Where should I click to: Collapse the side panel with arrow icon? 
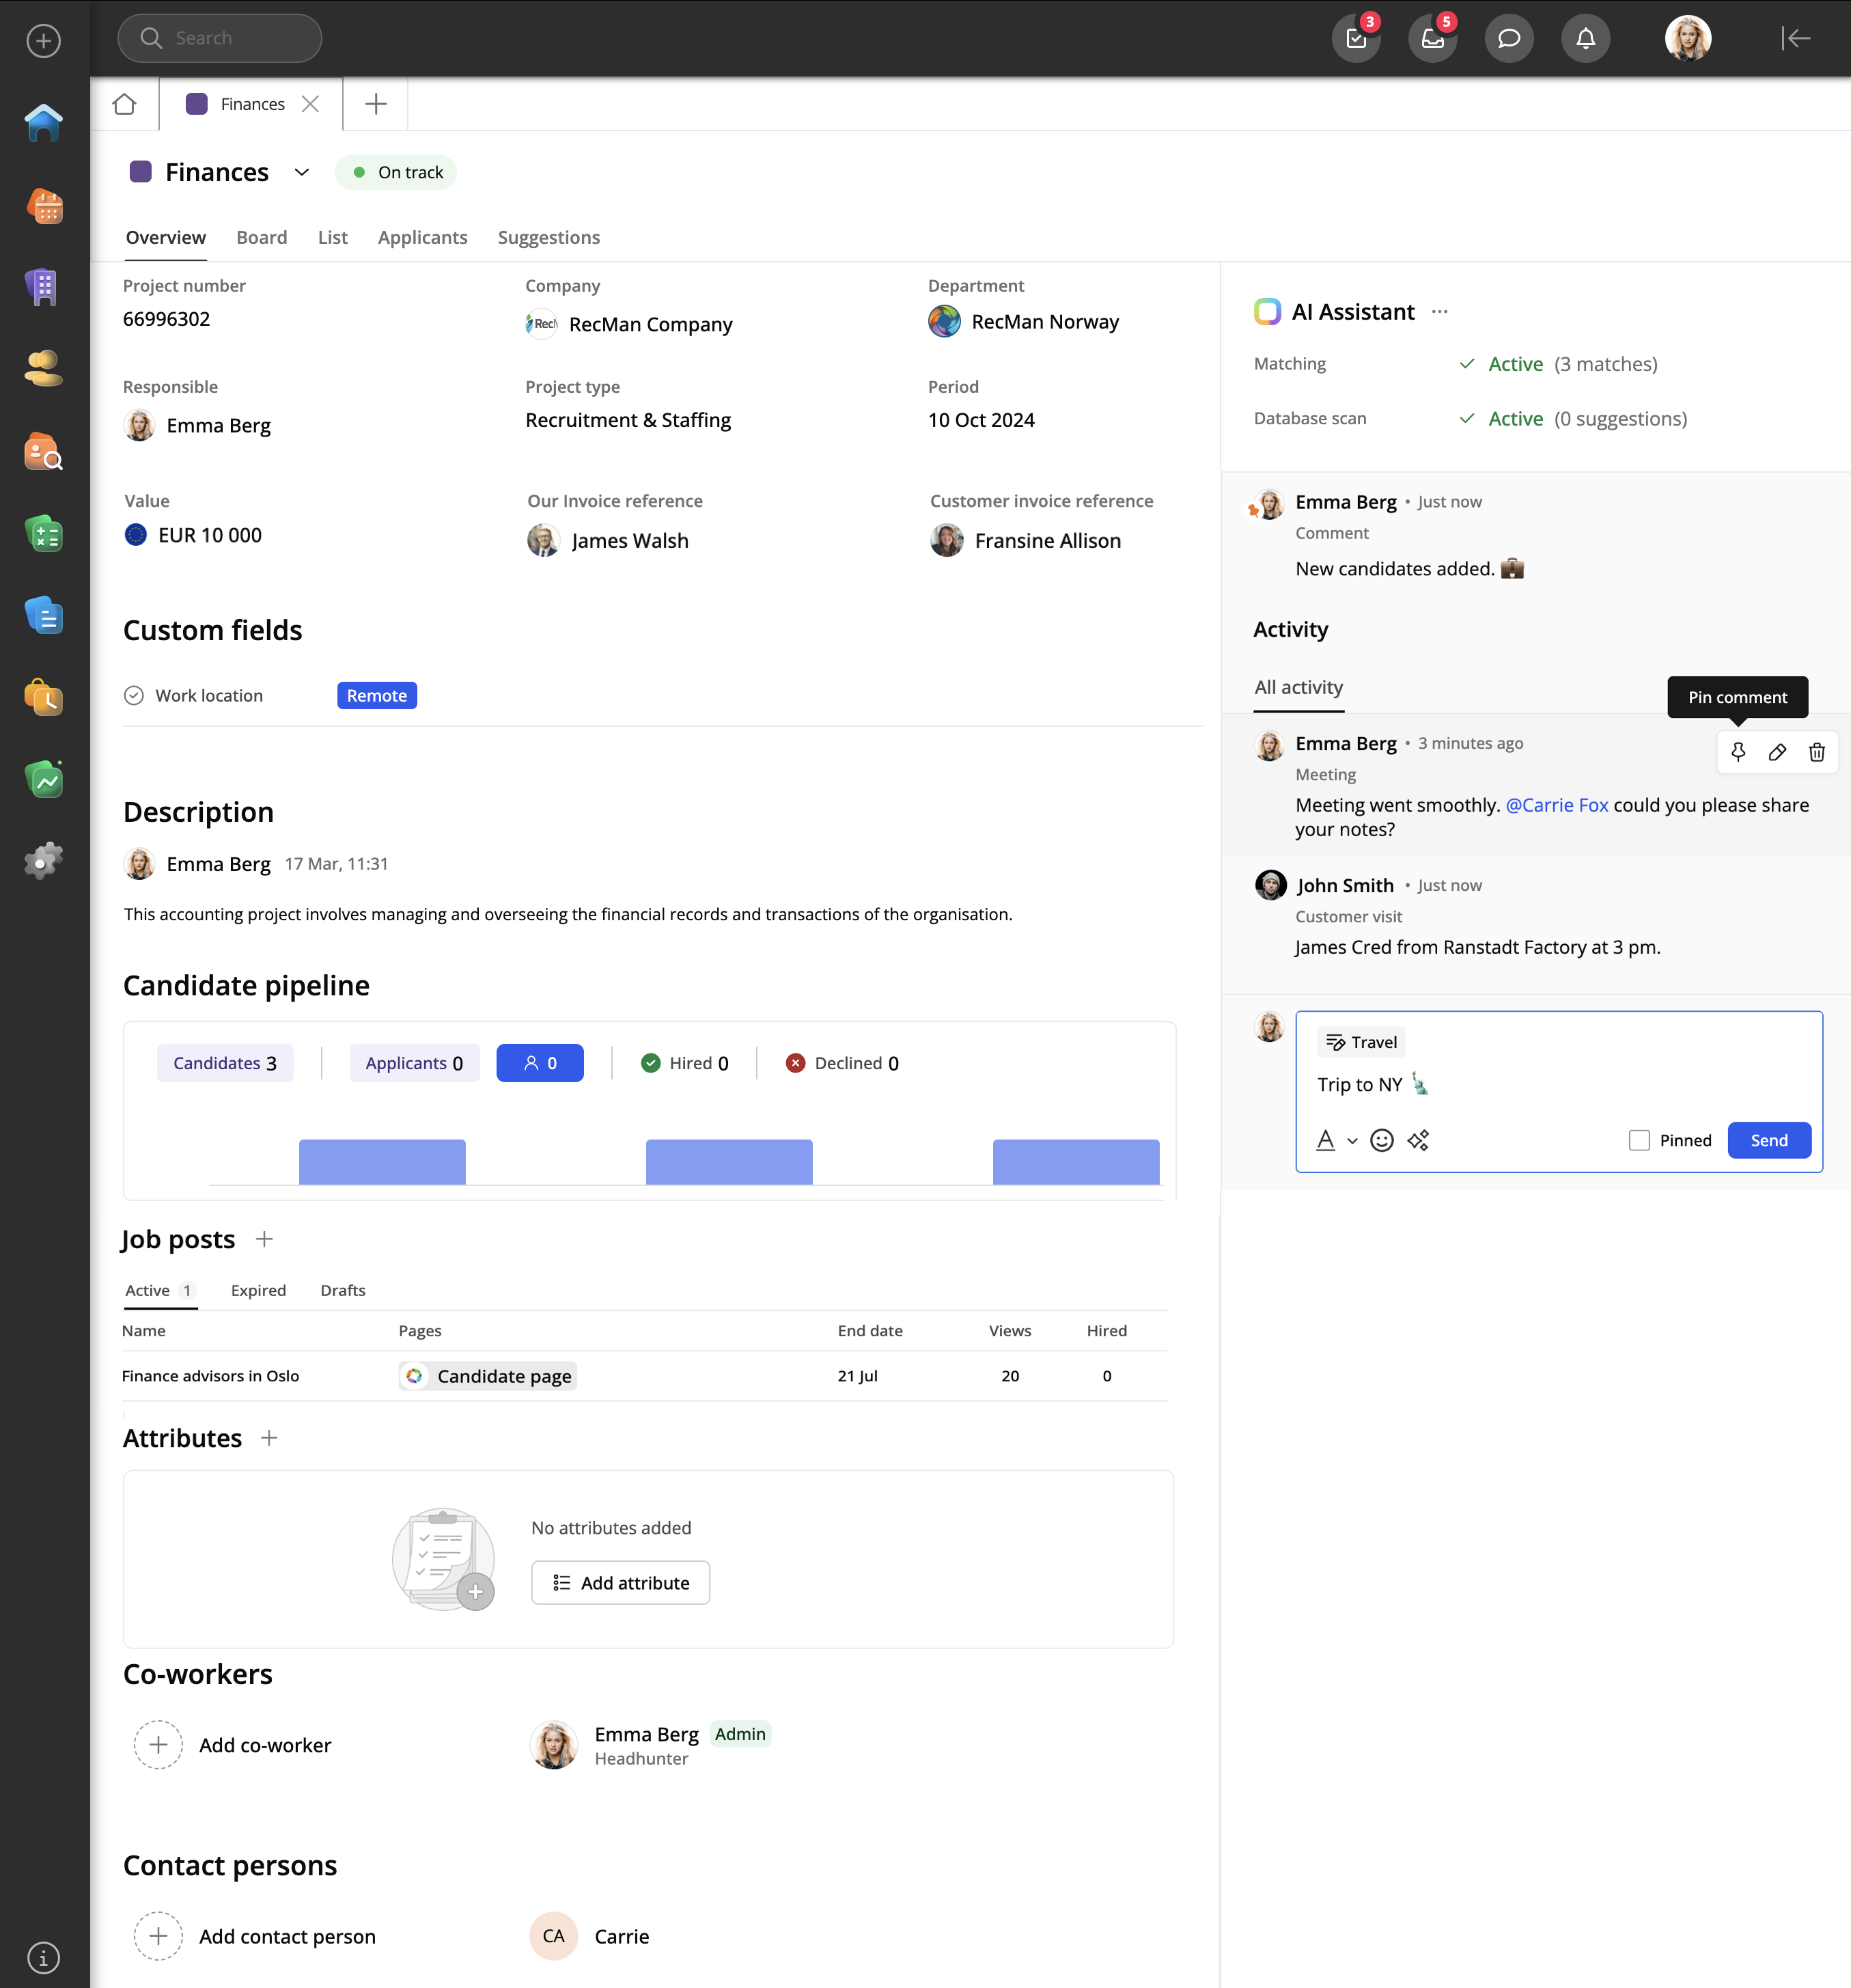(1795, 38)
